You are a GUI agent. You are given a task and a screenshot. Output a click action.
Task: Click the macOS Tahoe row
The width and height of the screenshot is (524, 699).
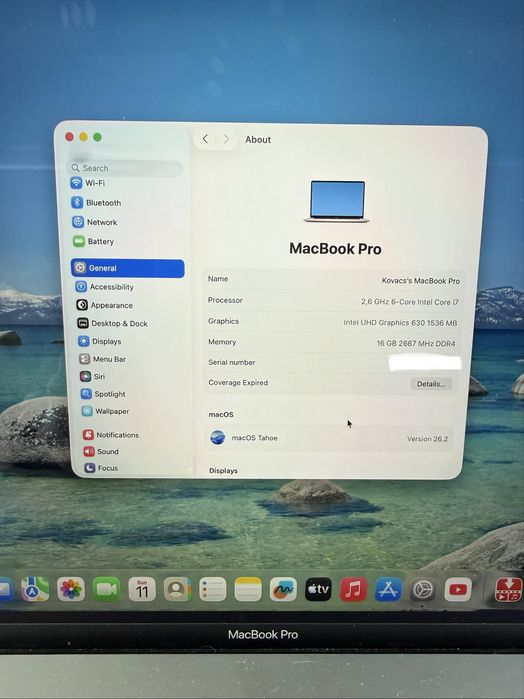329,438
